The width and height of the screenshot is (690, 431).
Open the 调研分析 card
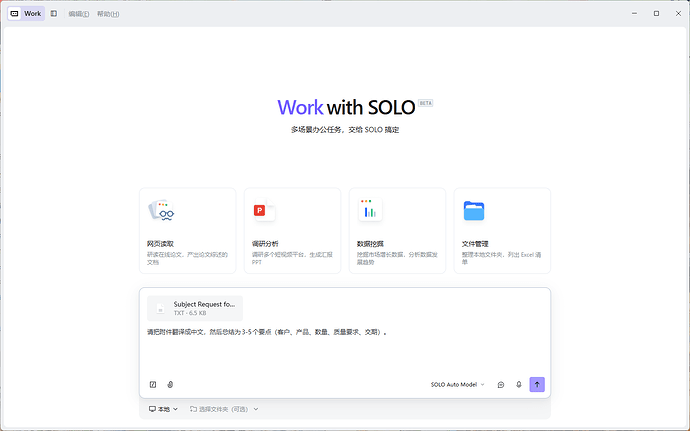point(292,231)
